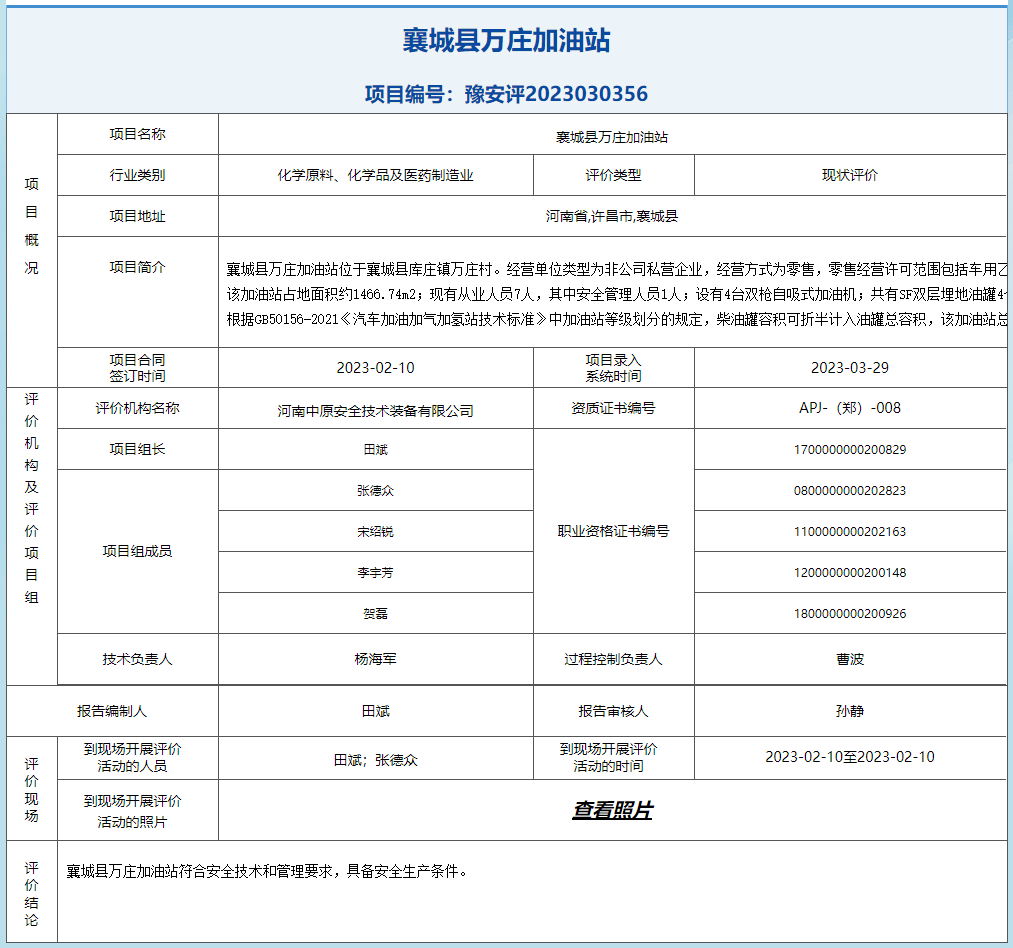Select certificate number 0800000000202823
Viewport: 1013px width, 948px height.
850,490
